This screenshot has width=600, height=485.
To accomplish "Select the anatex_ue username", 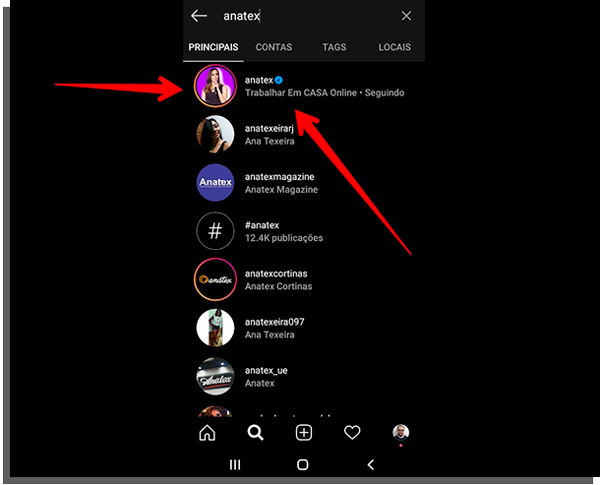I will point(266,371).
